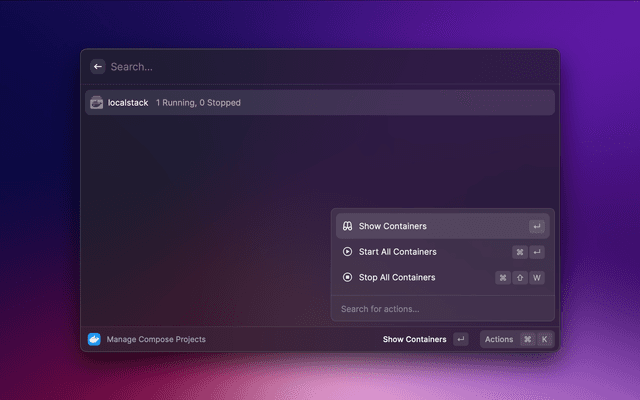Open the Actions panel button

click(x=499, y=339)
